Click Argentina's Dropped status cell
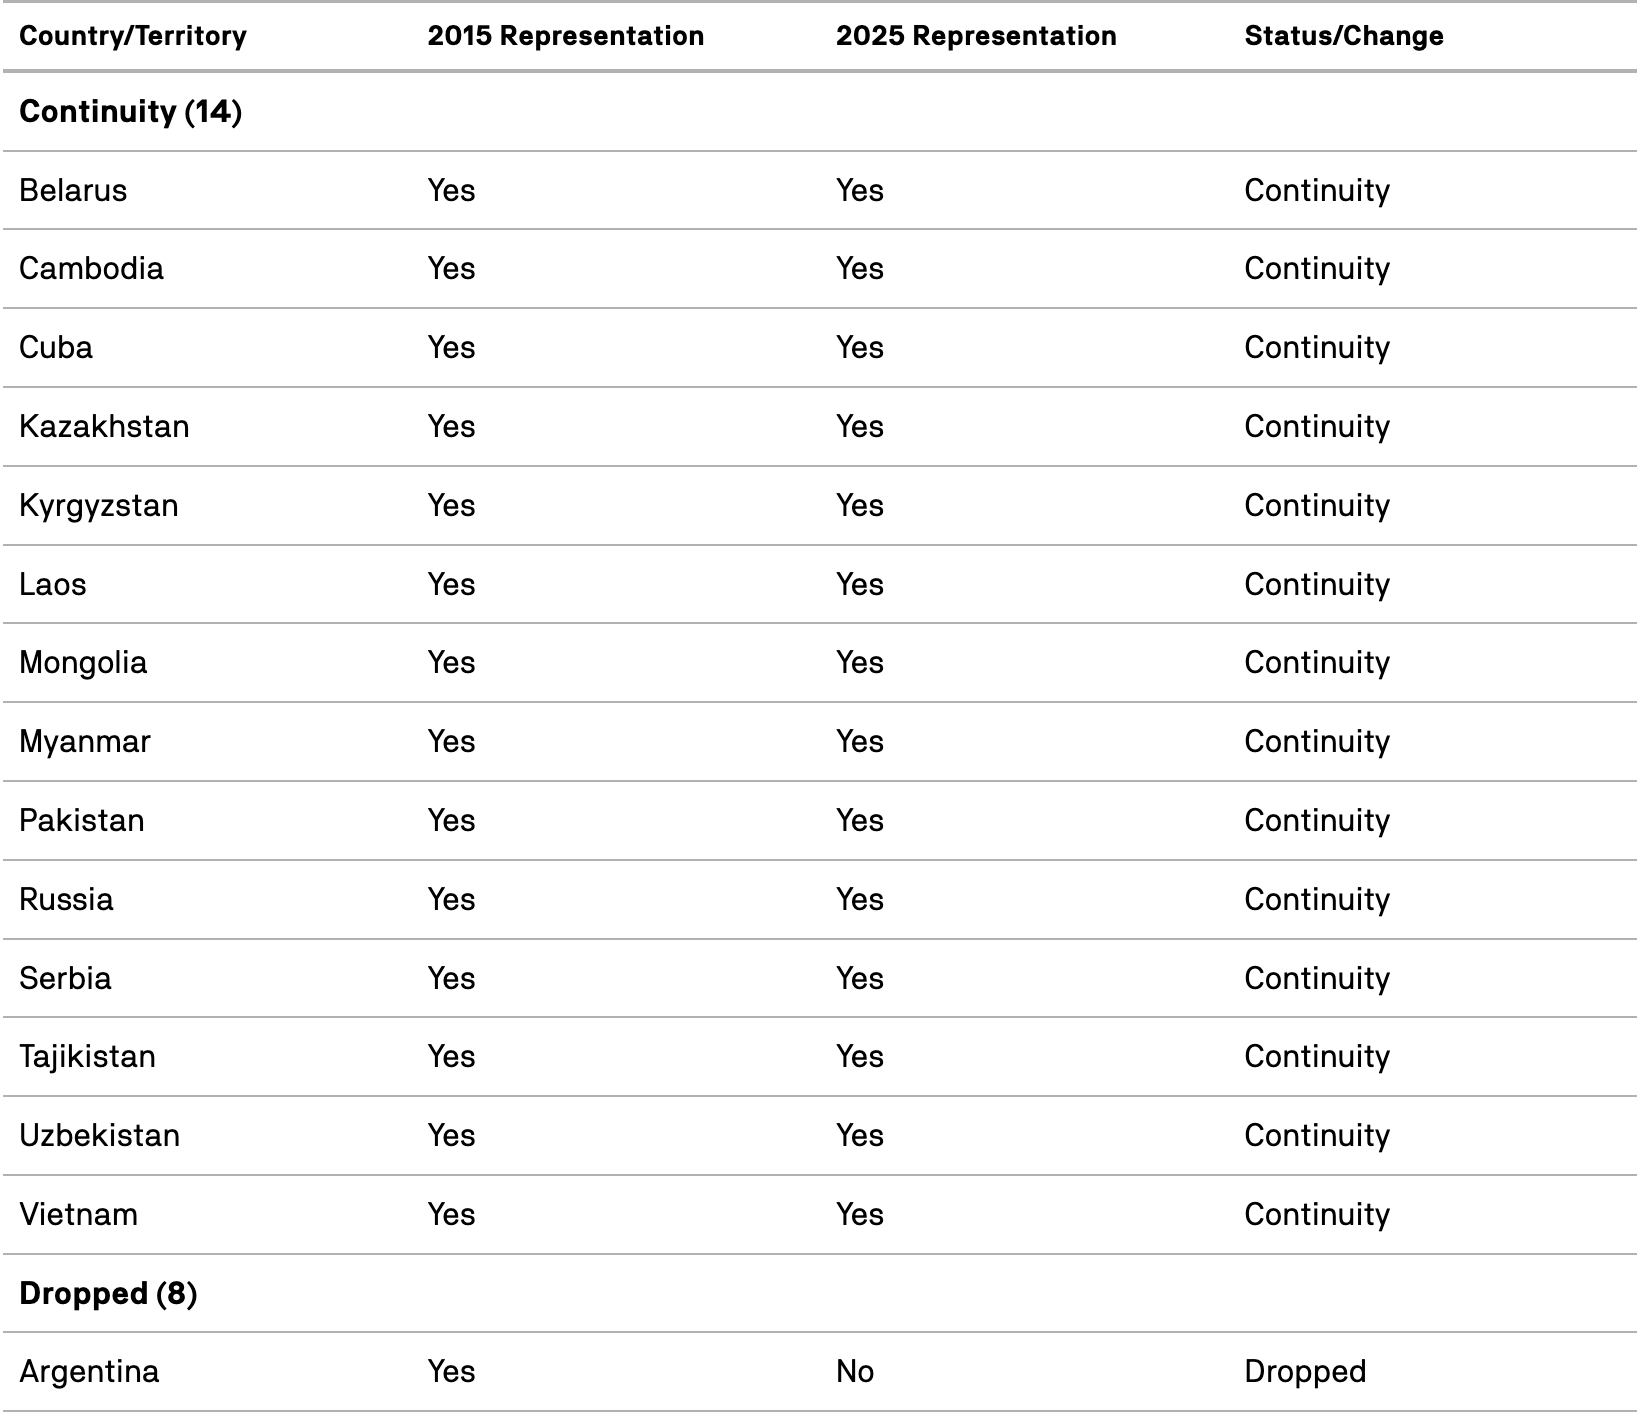1638x1414 pixels. click(1304, 1371)
